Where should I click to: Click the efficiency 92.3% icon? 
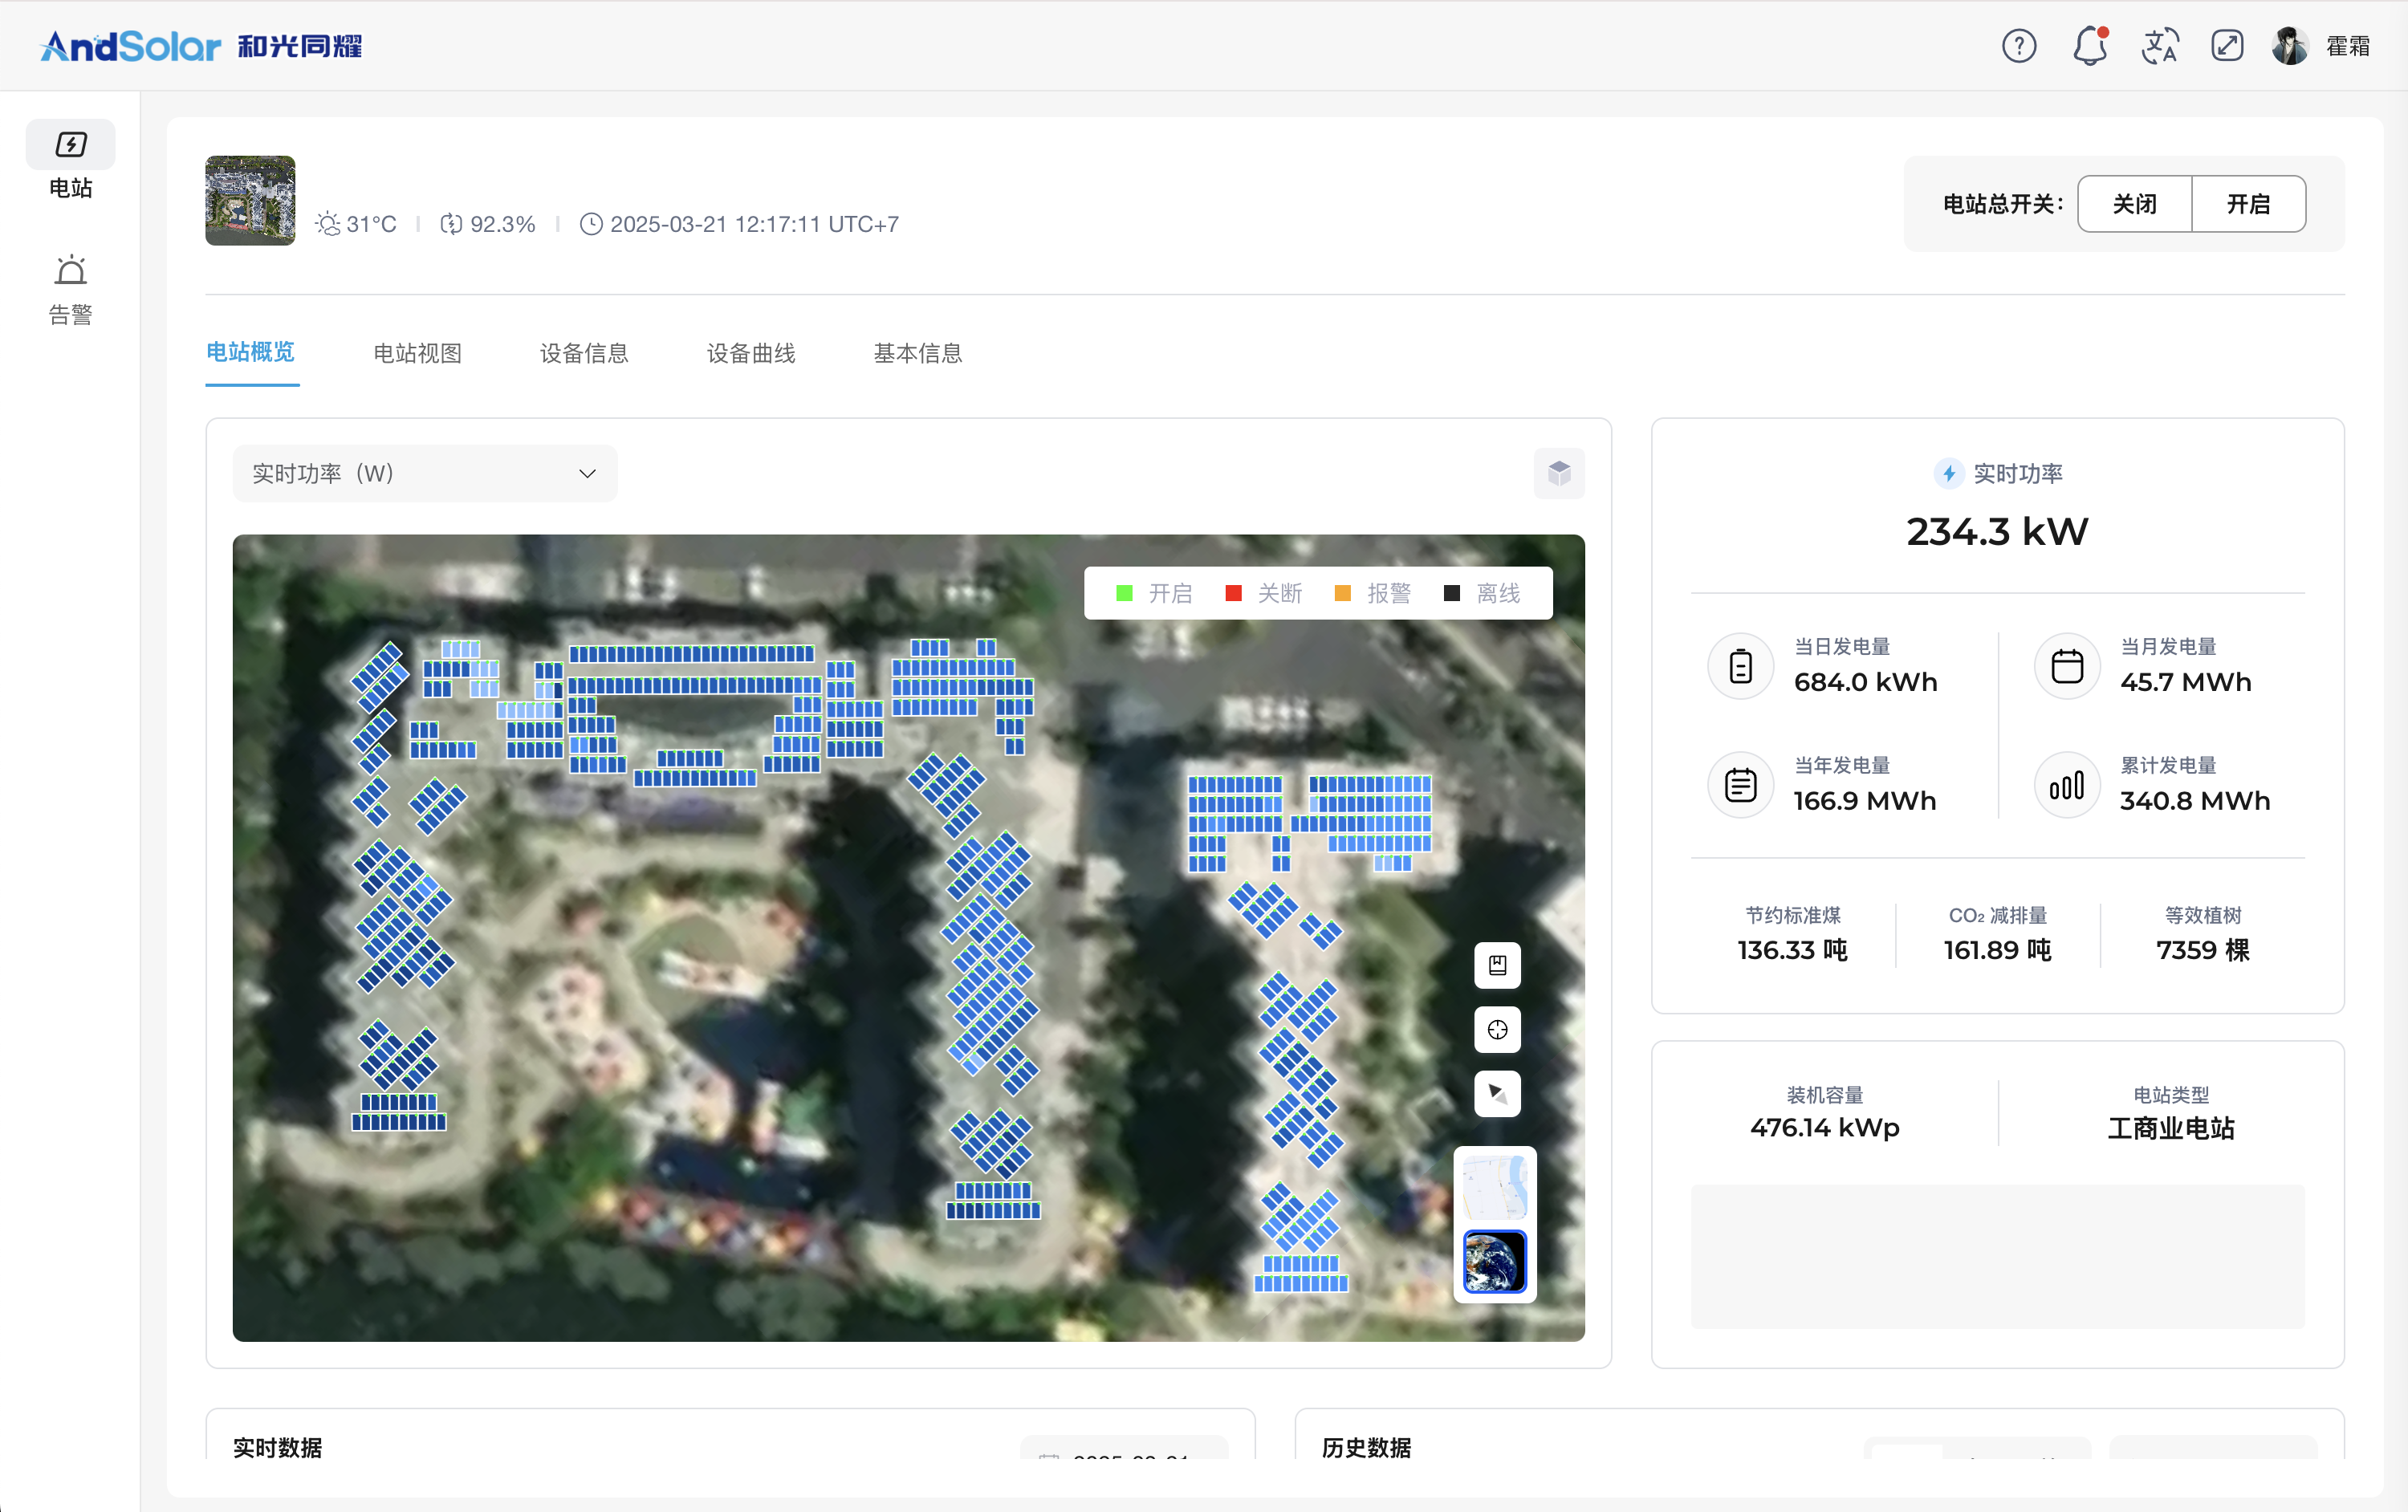(452, 224)
